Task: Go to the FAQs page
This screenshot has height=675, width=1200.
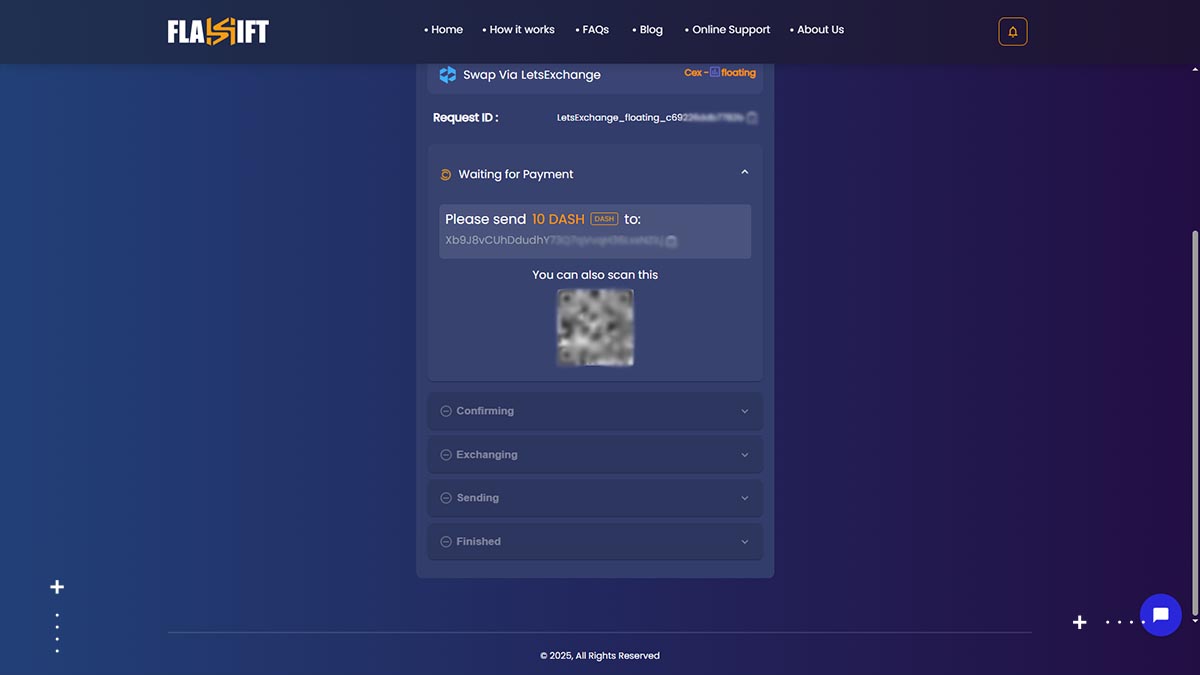Action: tap(595, 29)
